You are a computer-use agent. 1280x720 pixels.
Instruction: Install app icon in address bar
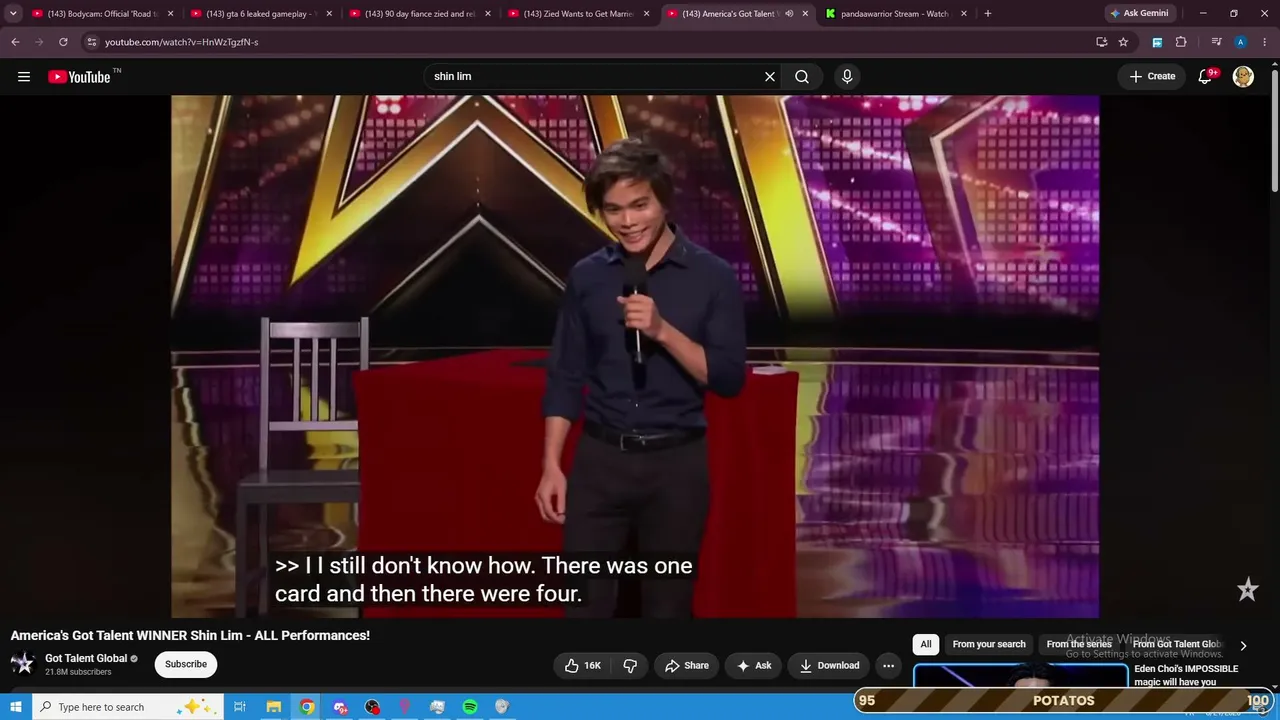[x=1102, y=42]
